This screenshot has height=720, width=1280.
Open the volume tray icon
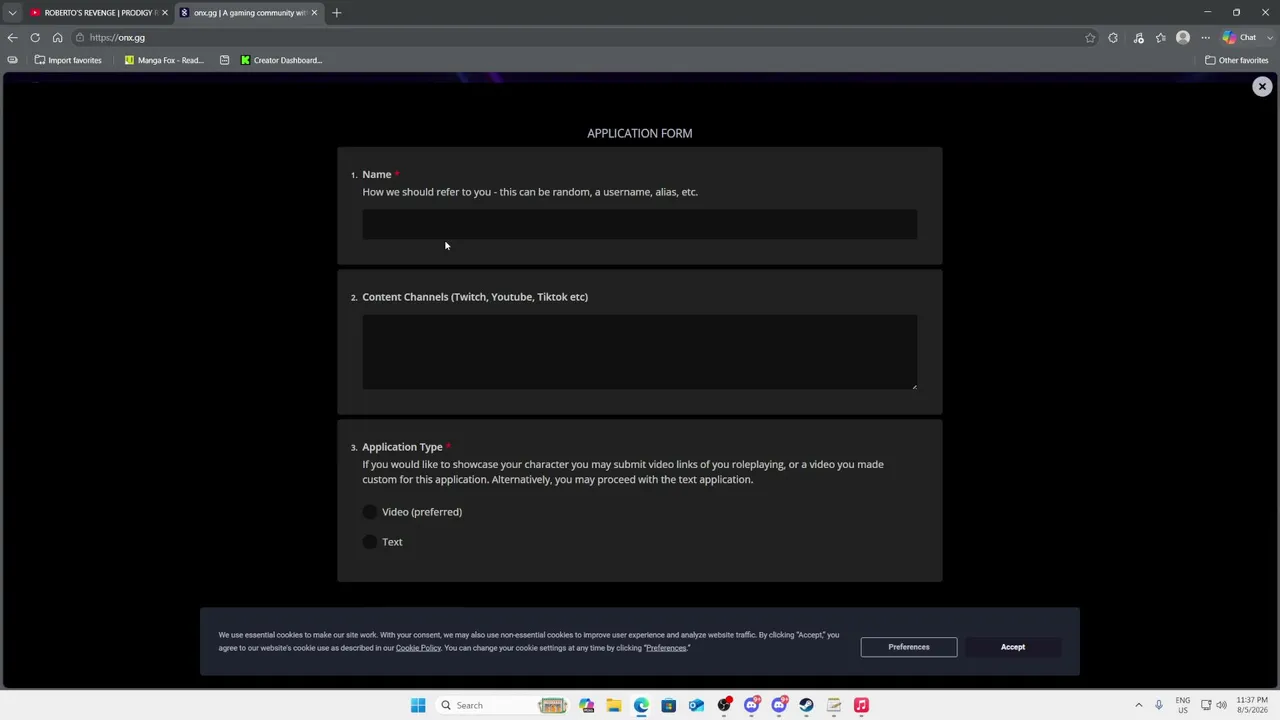point(1221,706)
